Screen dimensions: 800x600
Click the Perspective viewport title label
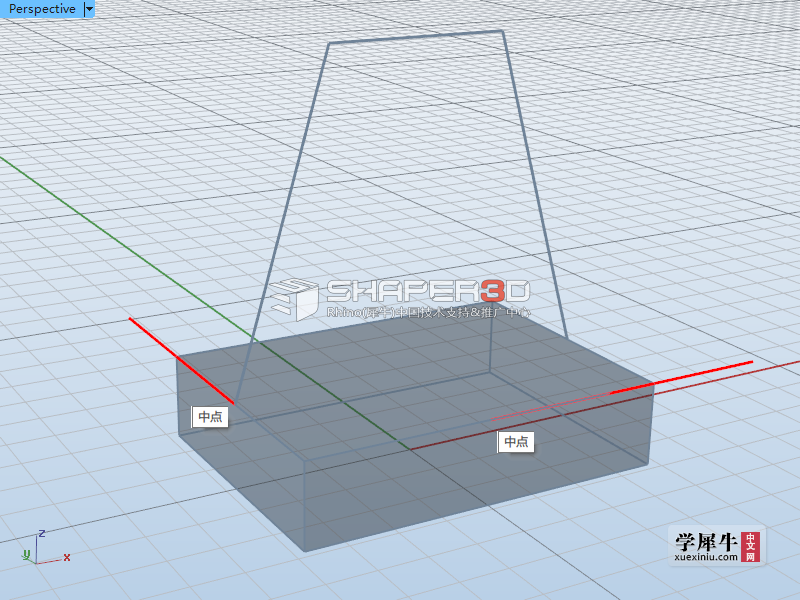point(42,9)
